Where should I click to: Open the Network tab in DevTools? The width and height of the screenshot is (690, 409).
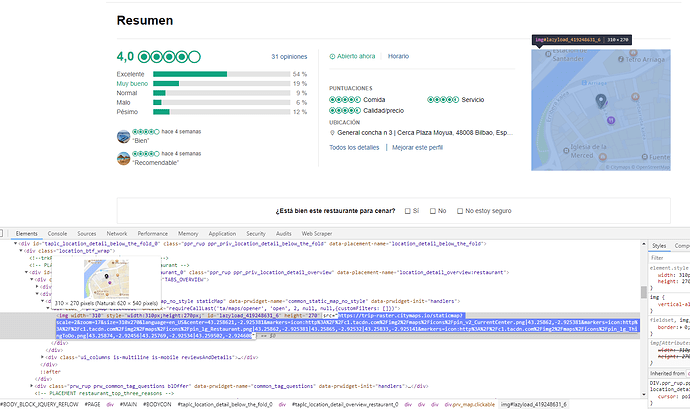click(x=117, y=232)
